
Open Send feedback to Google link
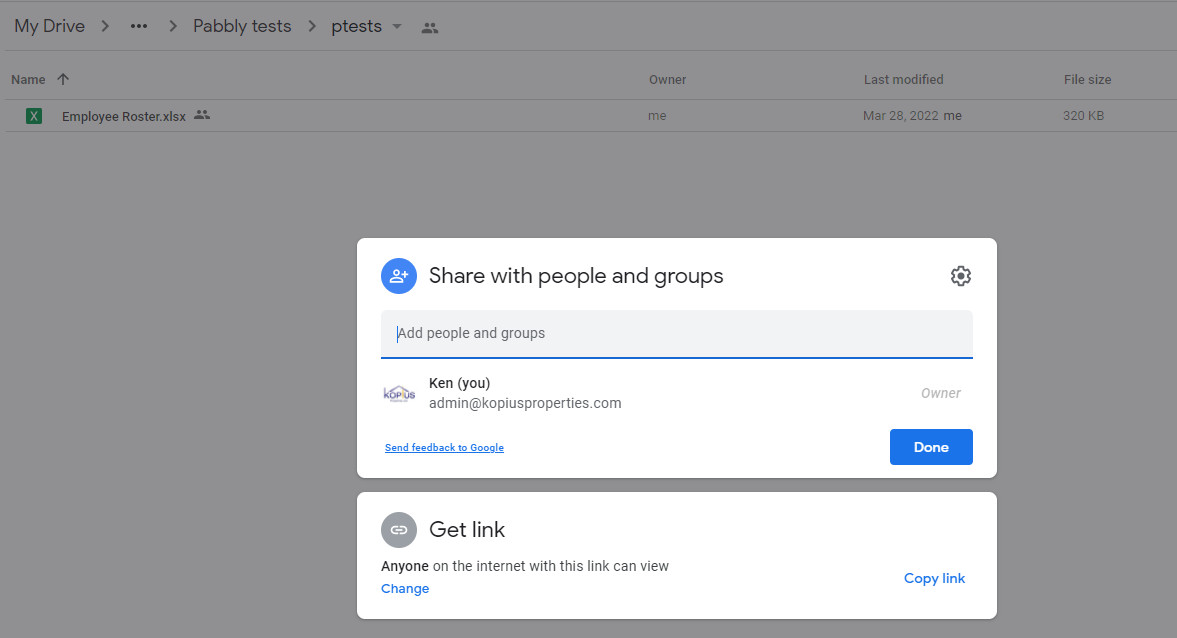(x=444, y=447)
